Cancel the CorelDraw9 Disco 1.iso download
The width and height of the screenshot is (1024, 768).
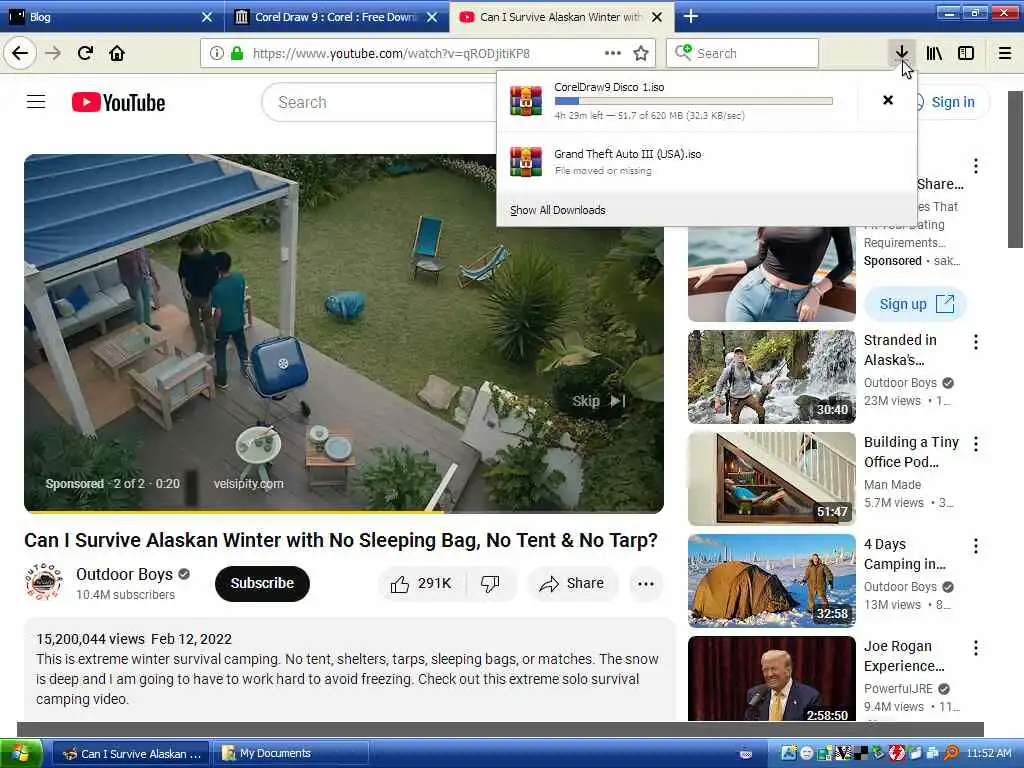pyautogui.click(x=888, y=100)
